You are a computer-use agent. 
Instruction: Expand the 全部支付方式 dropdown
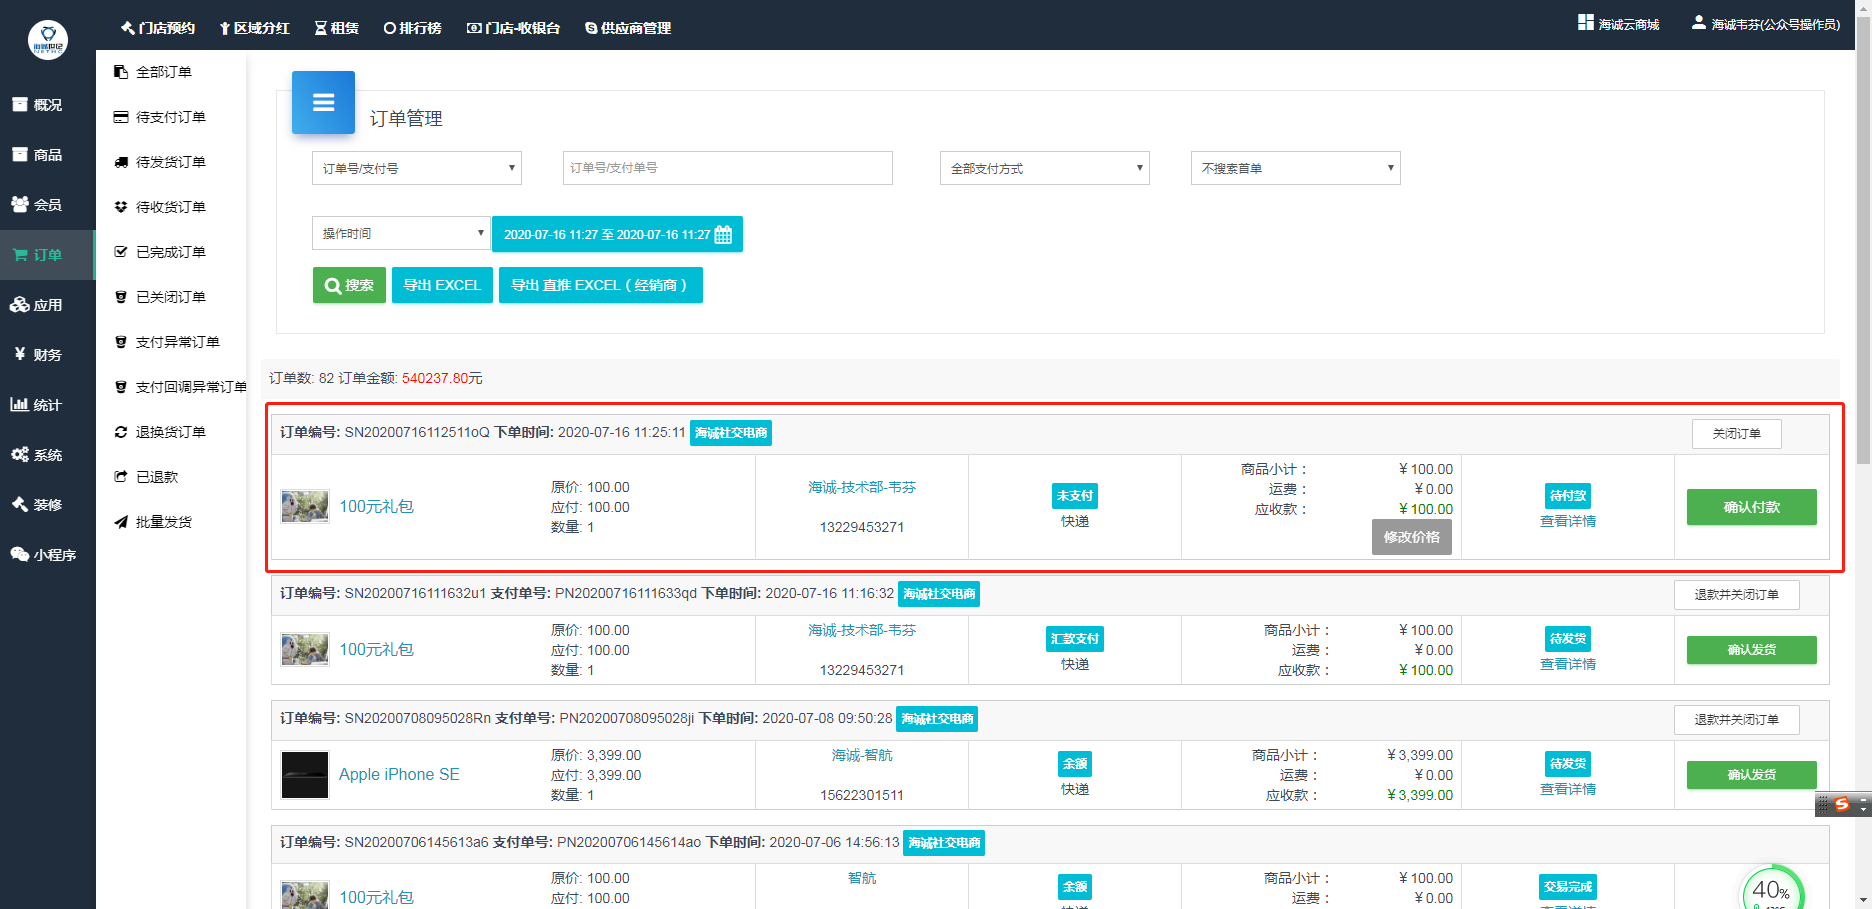(1044, 168)
